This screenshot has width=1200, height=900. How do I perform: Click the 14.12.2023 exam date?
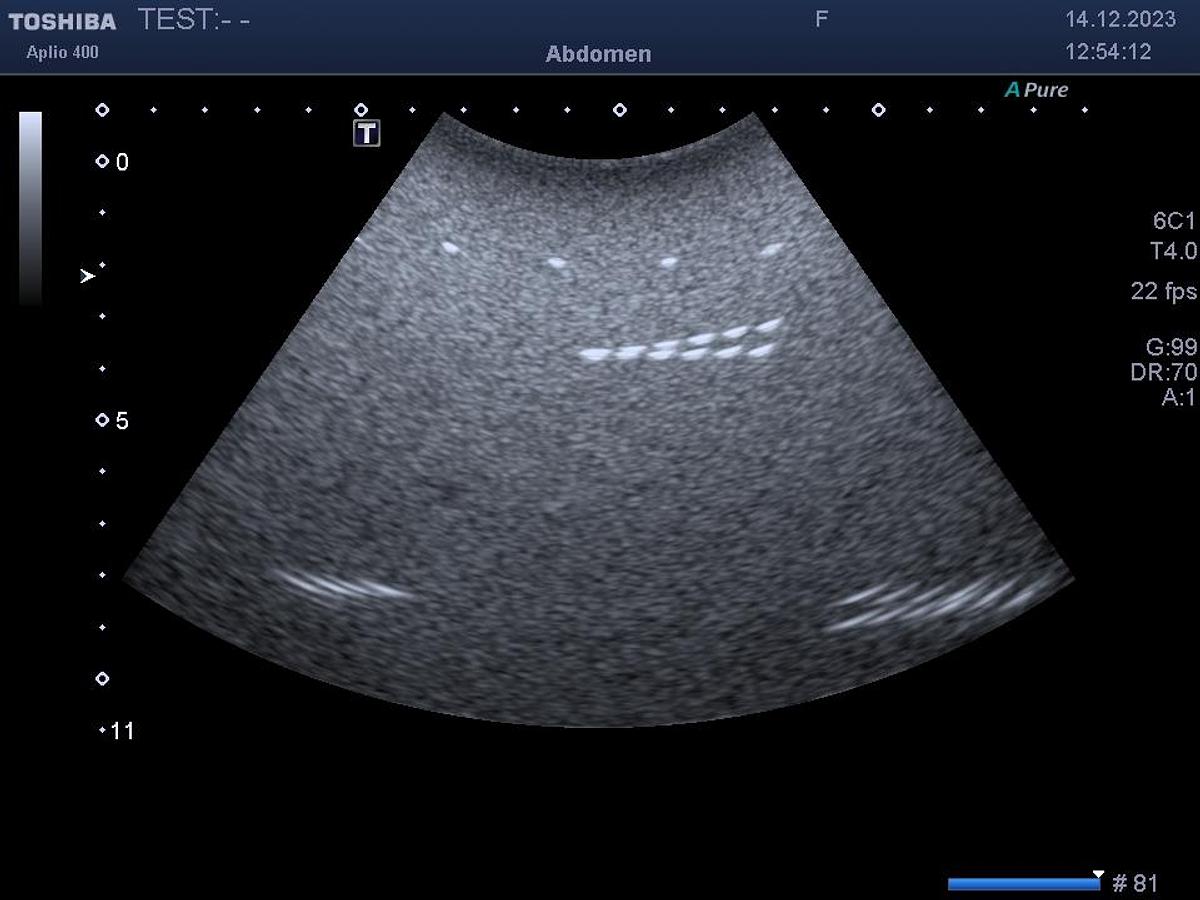point(1120,20)
